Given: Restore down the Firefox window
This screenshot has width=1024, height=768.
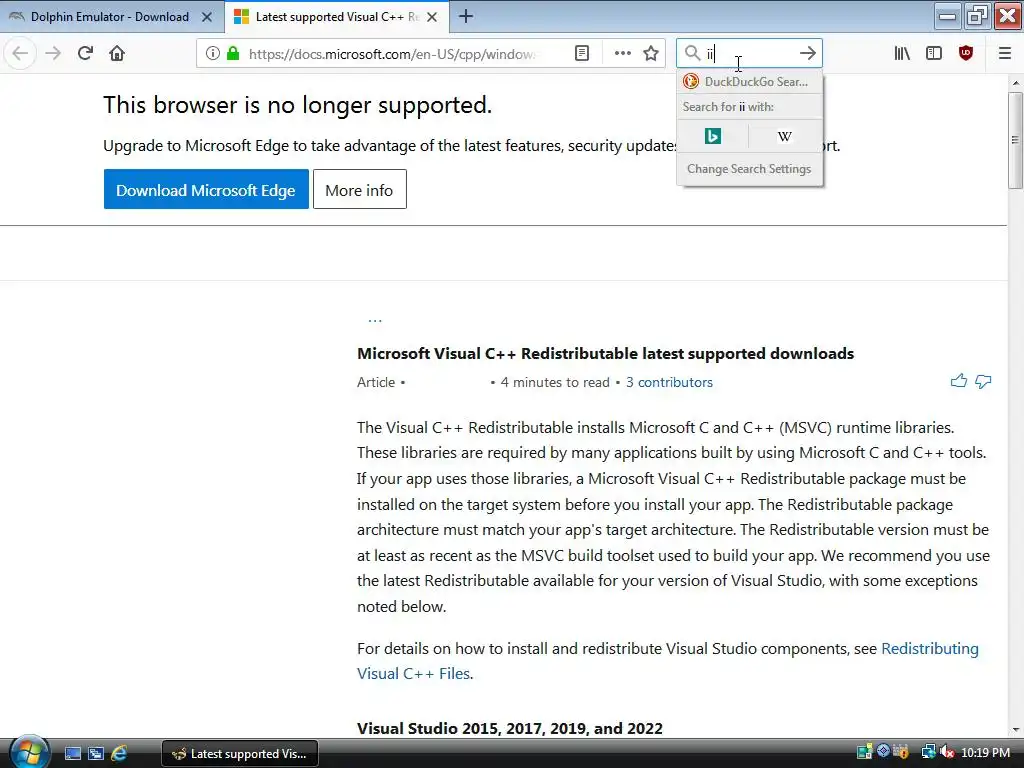Looking at the screenshot, I should (x=977, y=16).
